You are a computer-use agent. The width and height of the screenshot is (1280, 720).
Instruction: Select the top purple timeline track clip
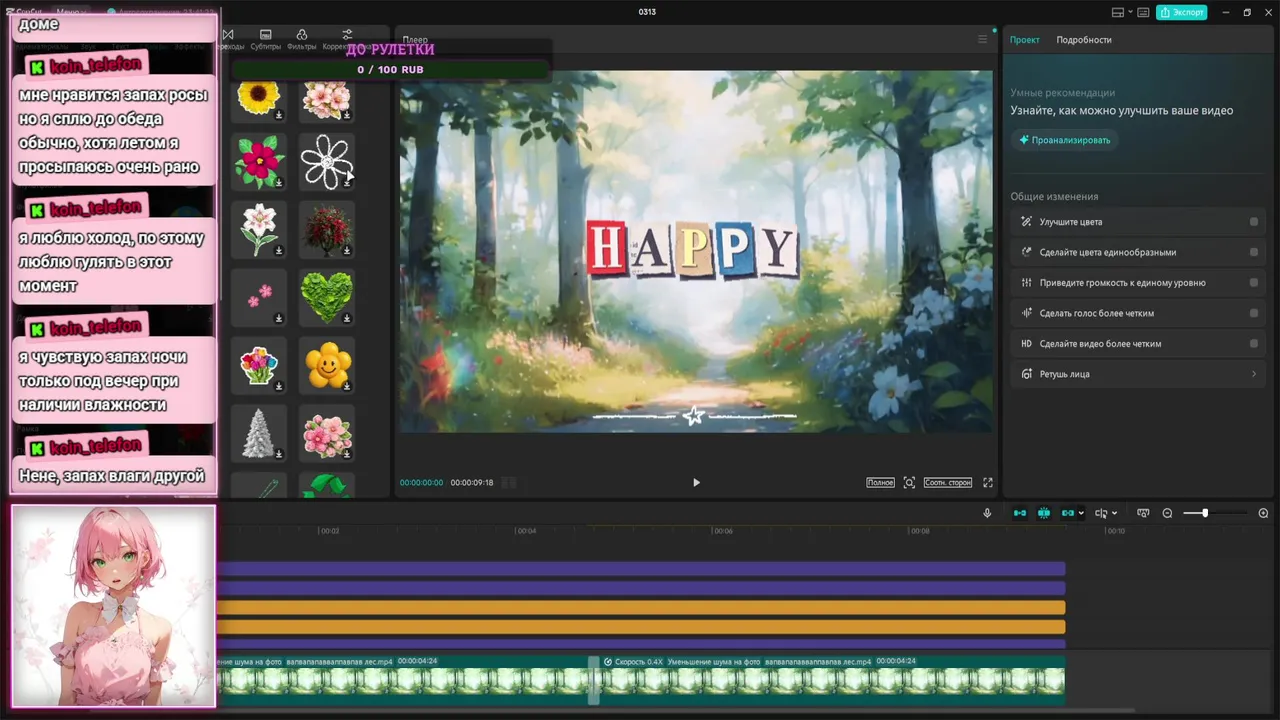coord(641,569)
